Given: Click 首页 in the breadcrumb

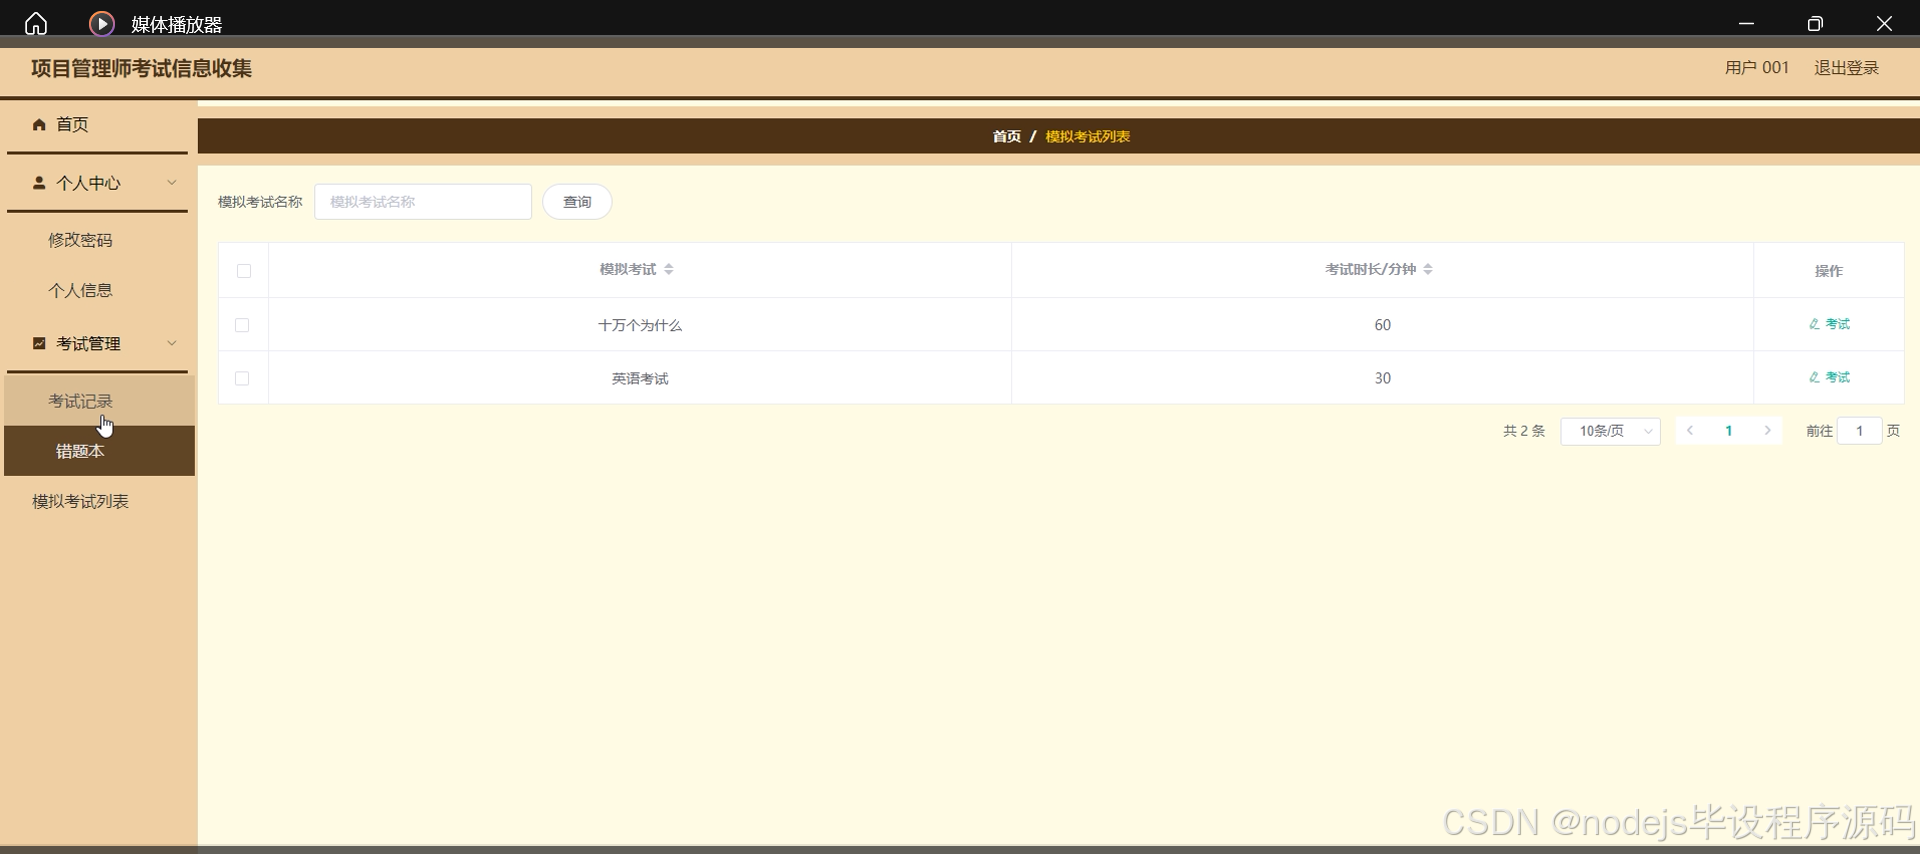Looking at the screenshot, I should 1006,136.
